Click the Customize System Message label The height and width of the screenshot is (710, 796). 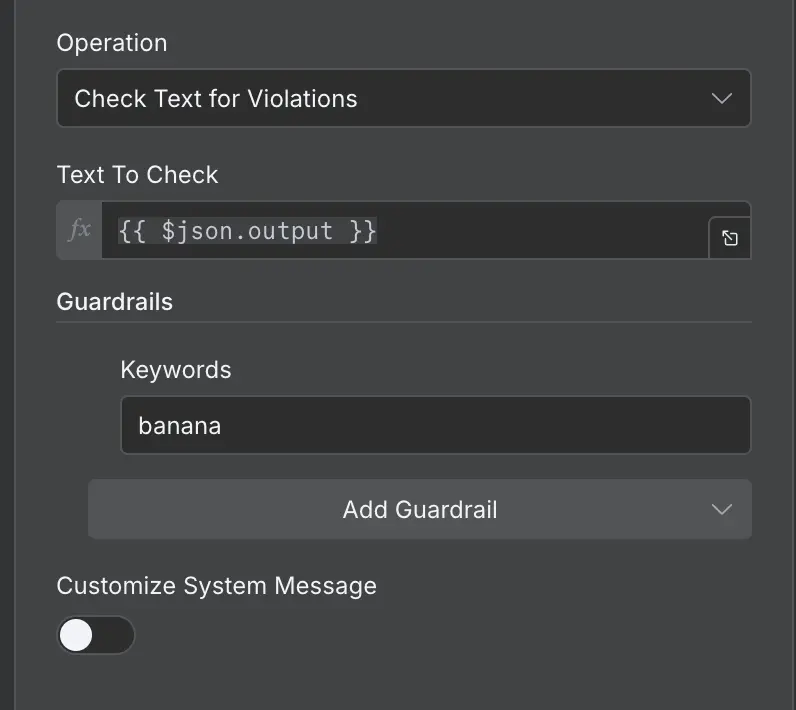pos(216,586)
